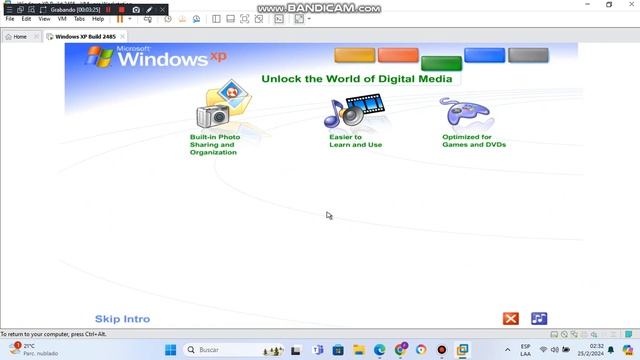
Task: Open Microsoft Edge from the taskbar
Action: coord(380,350)
